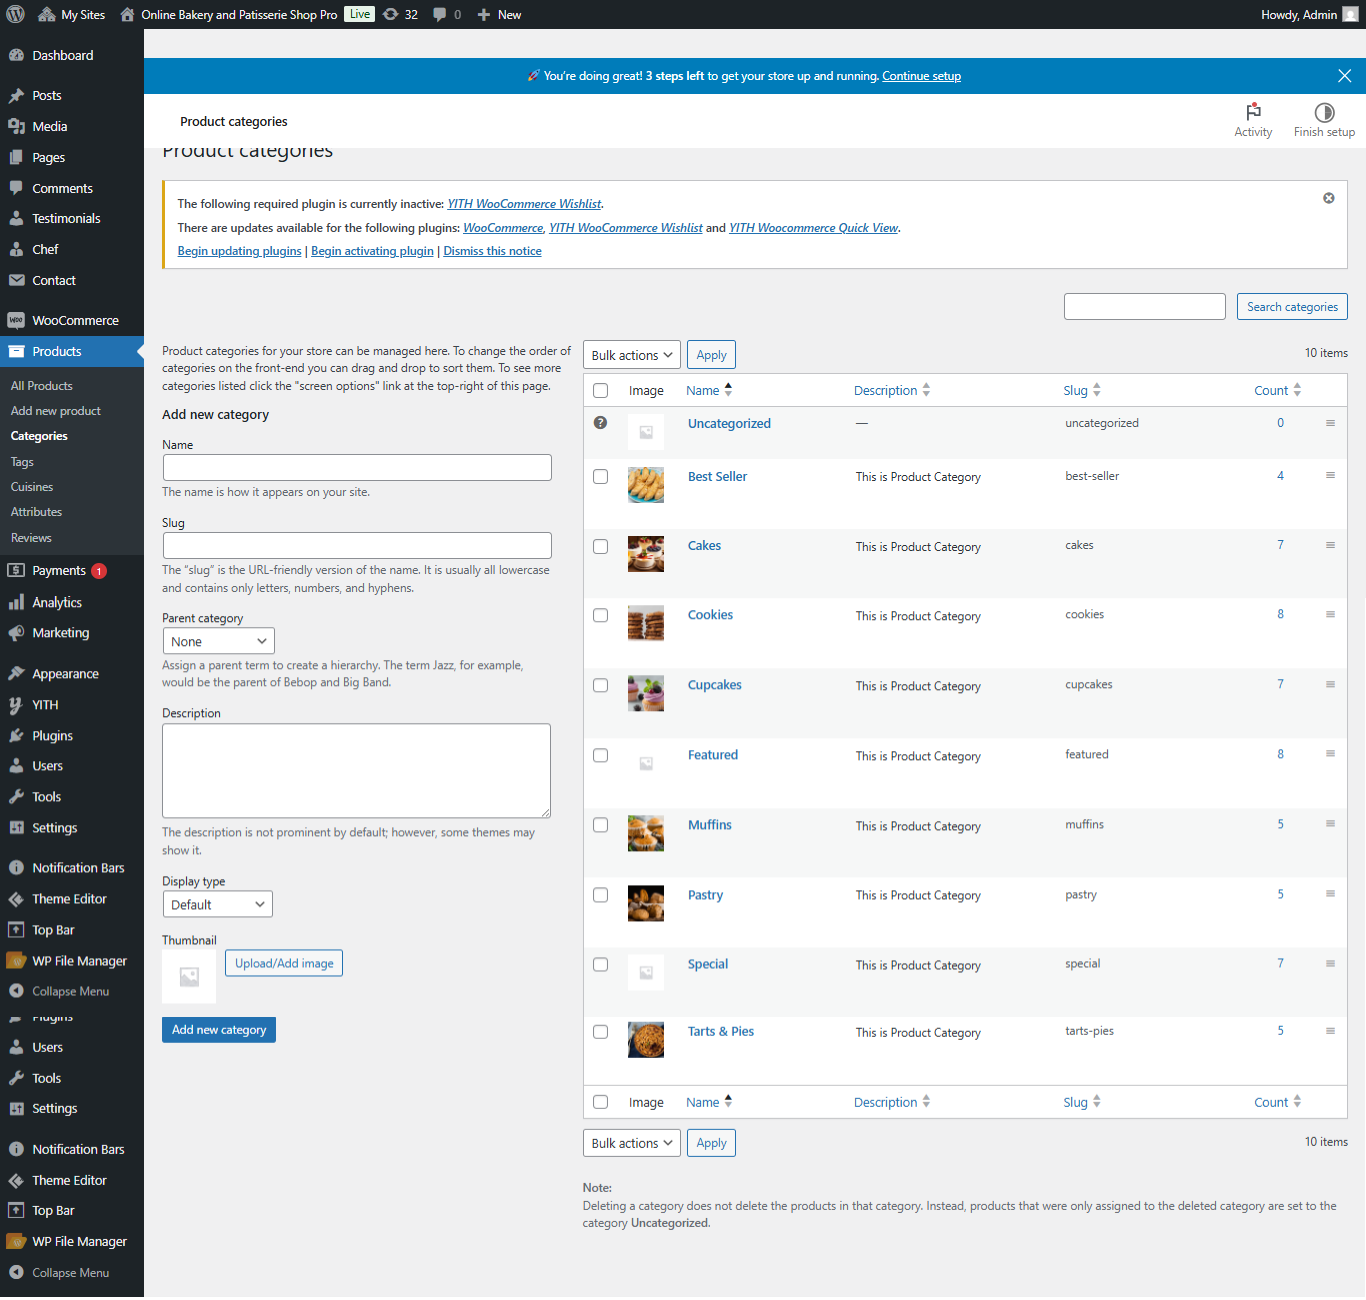The height and width of the screenshot is (1300, 1366).
Task: Open the WordPress logo menu
Action: coord(15,14)
